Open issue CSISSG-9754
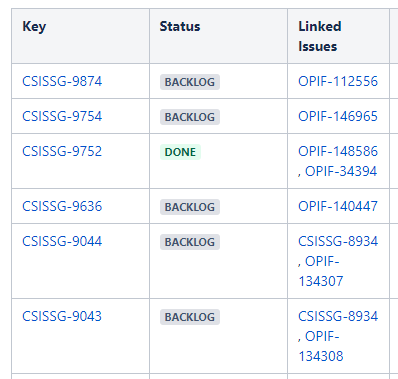 click(x=62, y=116)
